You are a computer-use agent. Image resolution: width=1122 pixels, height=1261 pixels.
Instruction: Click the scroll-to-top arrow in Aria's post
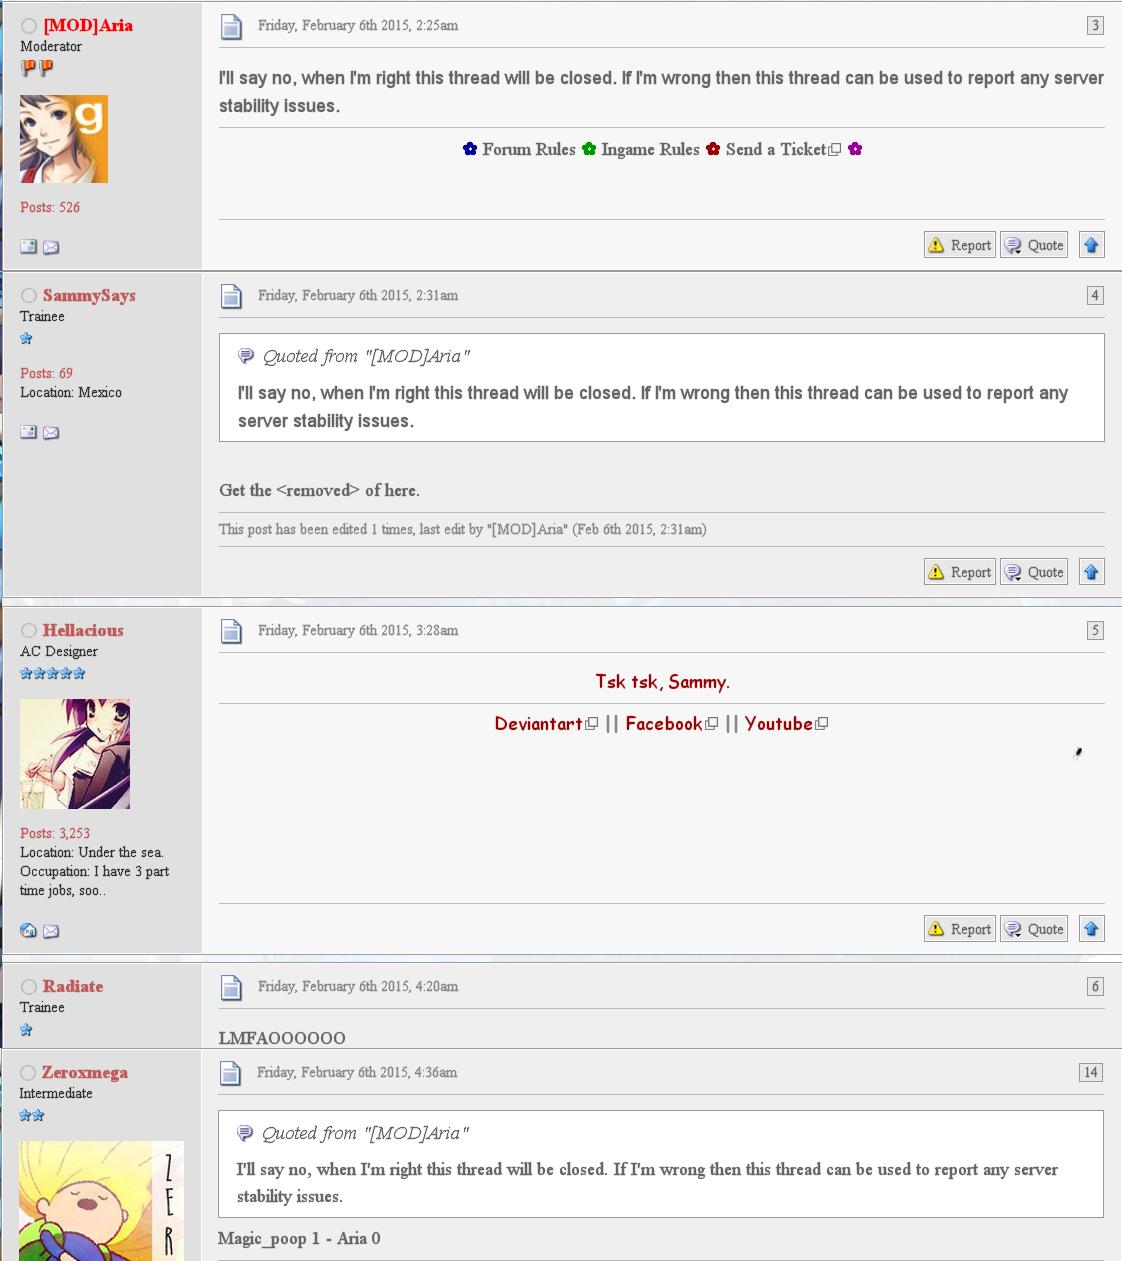[x=1091, y=245]
